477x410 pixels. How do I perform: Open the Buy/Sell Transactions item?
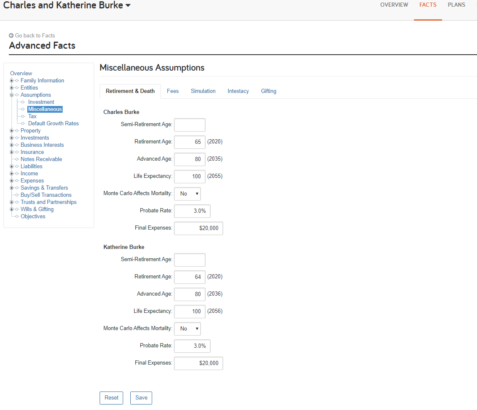46,195
